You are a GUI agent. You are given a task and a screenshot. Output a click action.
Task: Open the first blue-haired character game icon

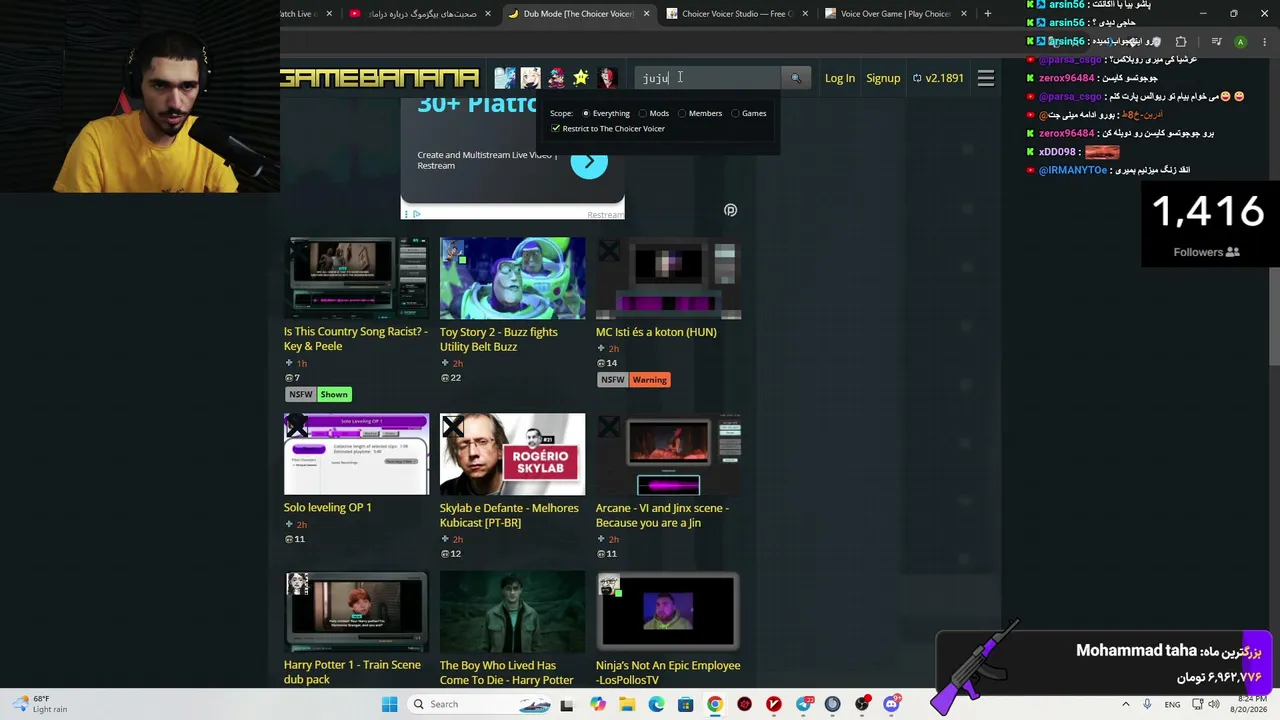pos(505,78)
